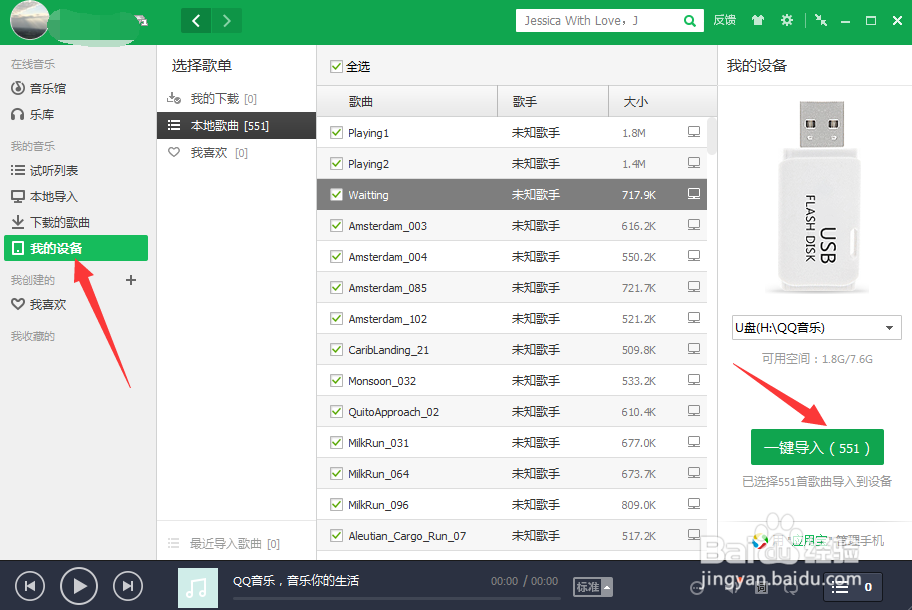This screenshot has height=610, width=912.
Task: Click the 一键导入（551） import button
Action: pyautogui.click(x=817, y=448)
